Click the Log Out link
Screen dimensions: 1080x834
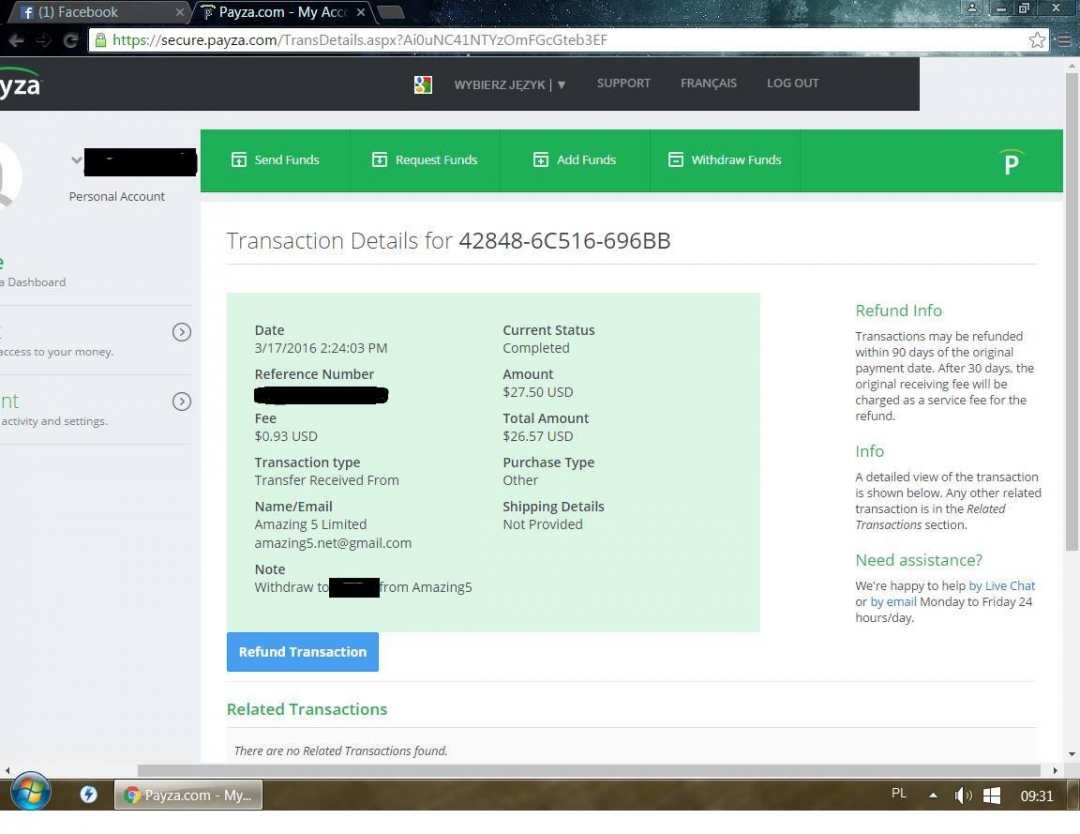[792, 84]
